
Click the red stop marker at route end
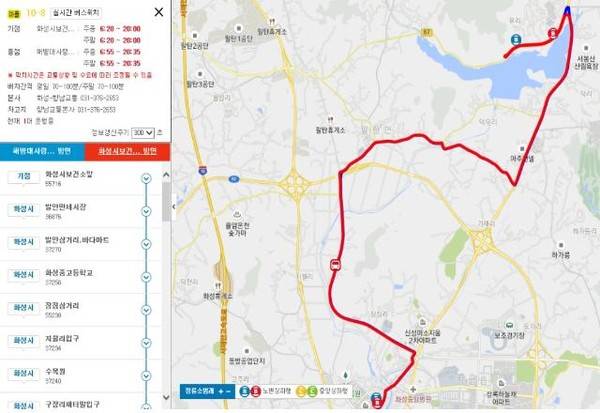coord(378,403)
